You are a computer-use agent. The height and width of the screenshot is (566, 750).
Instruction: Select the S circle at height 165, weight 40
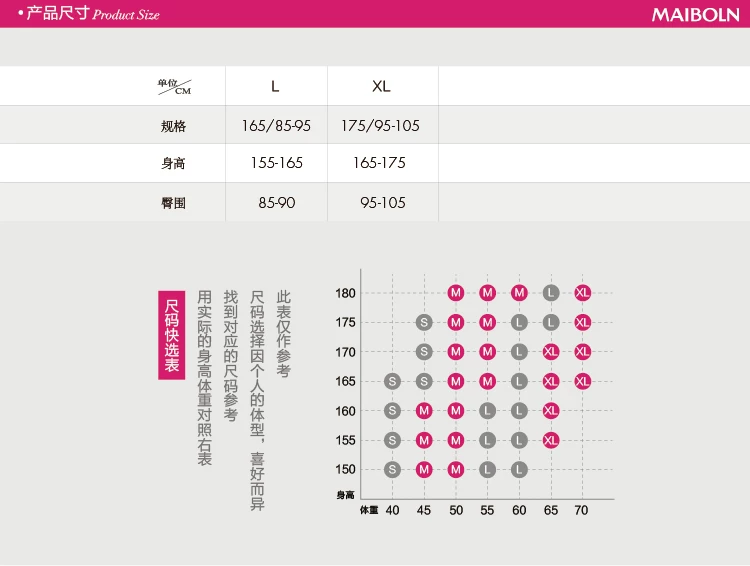tap(392, 381)
